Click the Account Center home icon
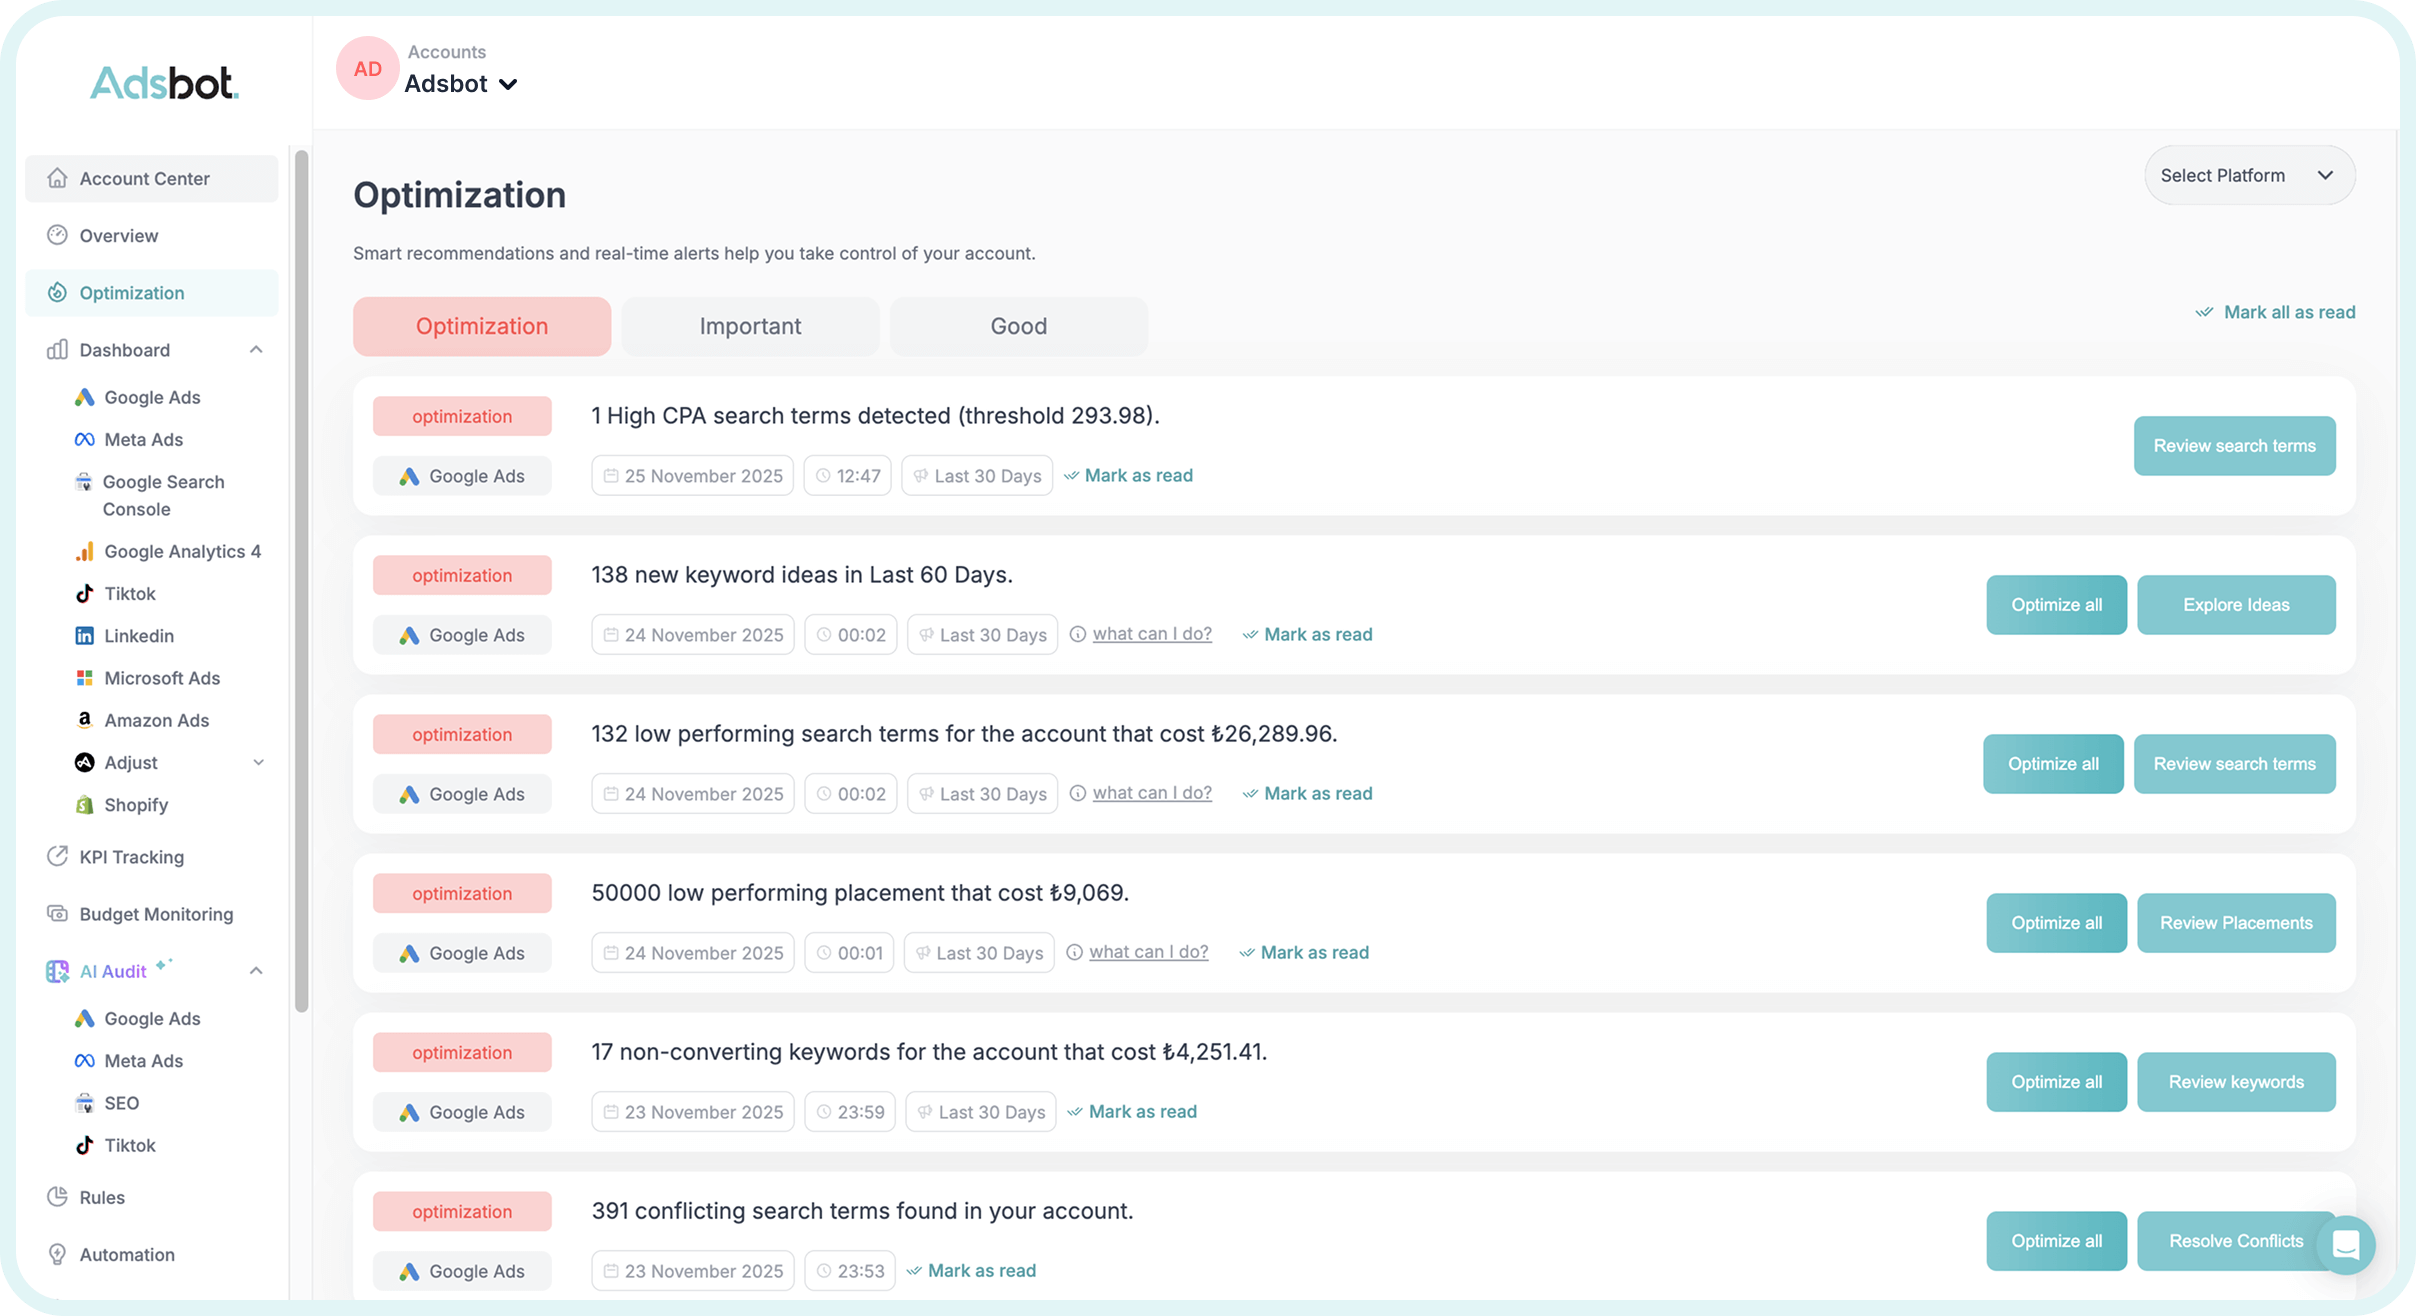The image size is (2416, 1316). [x=57, y=178]
